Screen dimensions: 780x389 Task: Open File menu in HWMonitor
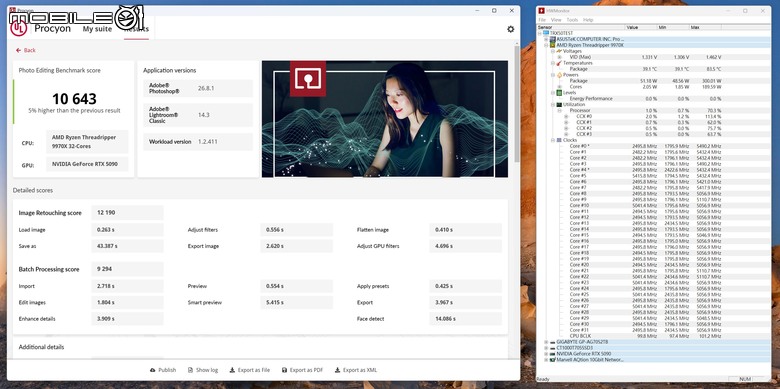pos(542,20)
